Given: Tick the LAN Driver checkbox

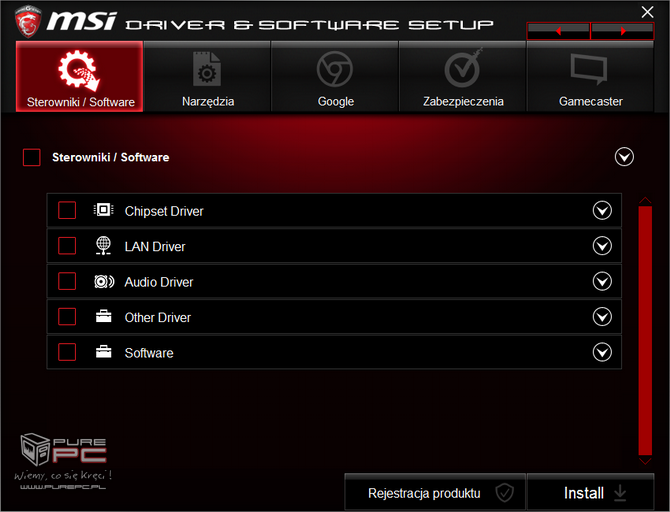Looking at the screenshot, I should (67, 246).
